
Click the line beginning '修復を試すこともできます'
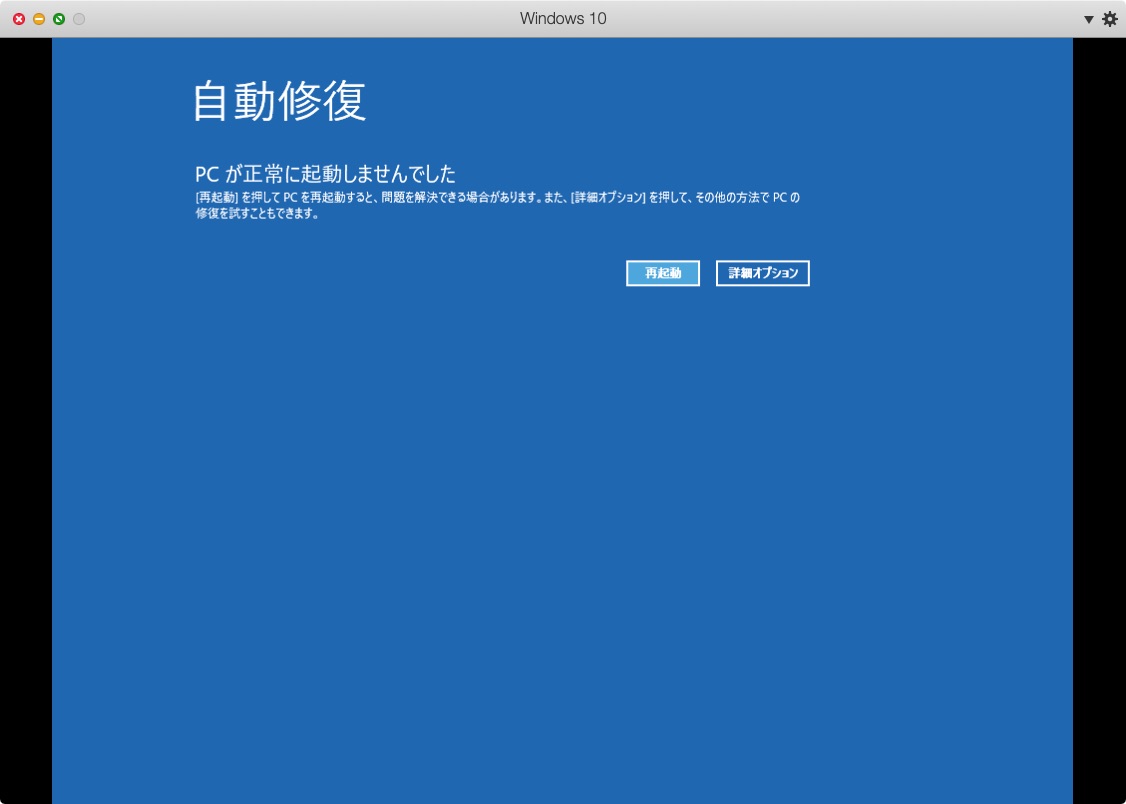point(257,215)
